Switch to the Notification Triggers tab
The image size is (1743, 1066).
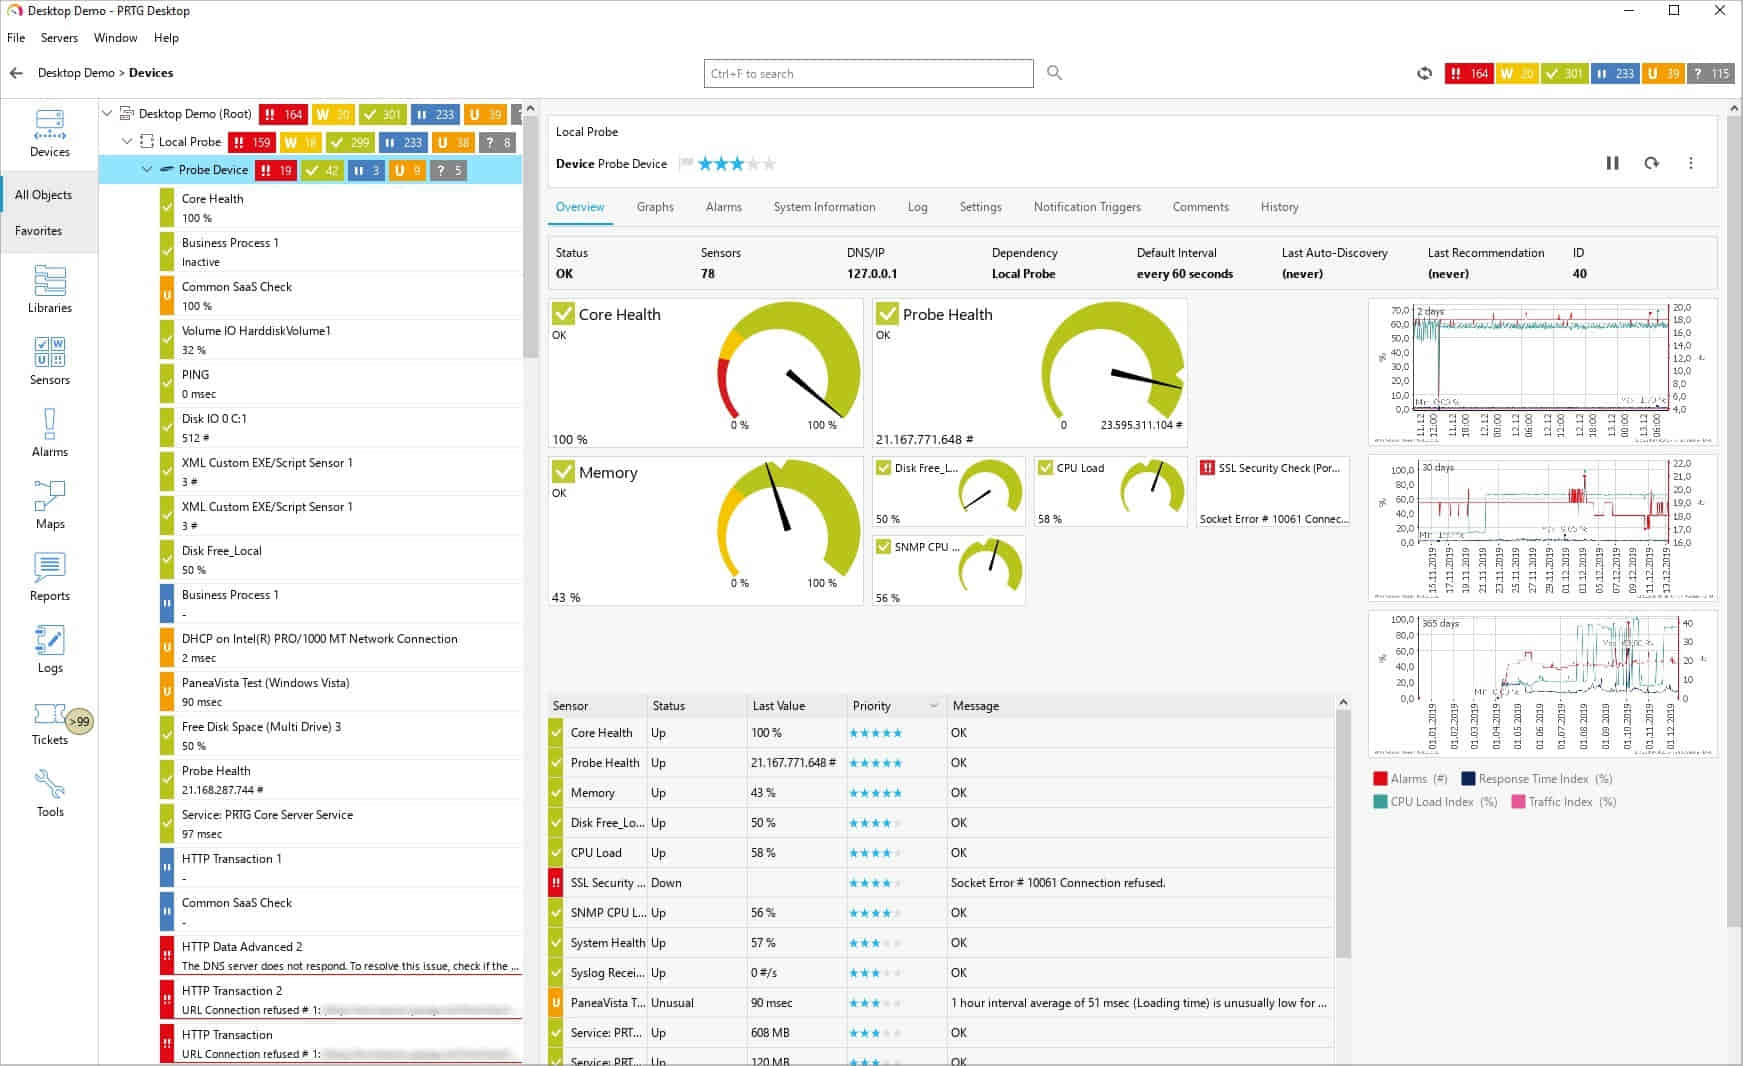click(x=1087, y=207)
